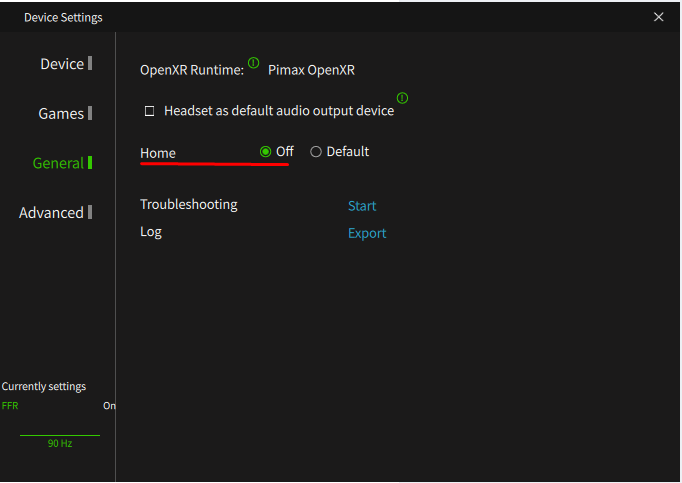Screen dimensions: 682x483
Task: Enable headset as default audio output checkbox
Action: point(150,111)
